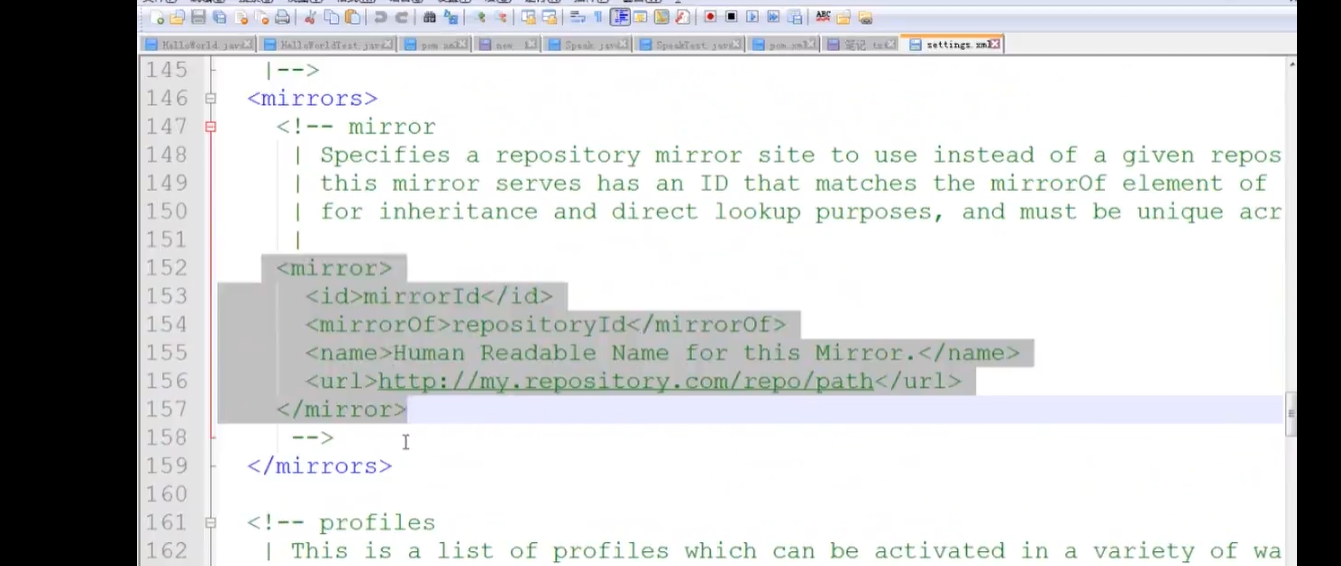
Task: Collapse the red fold marker on line 147
Action: [210, 126]
